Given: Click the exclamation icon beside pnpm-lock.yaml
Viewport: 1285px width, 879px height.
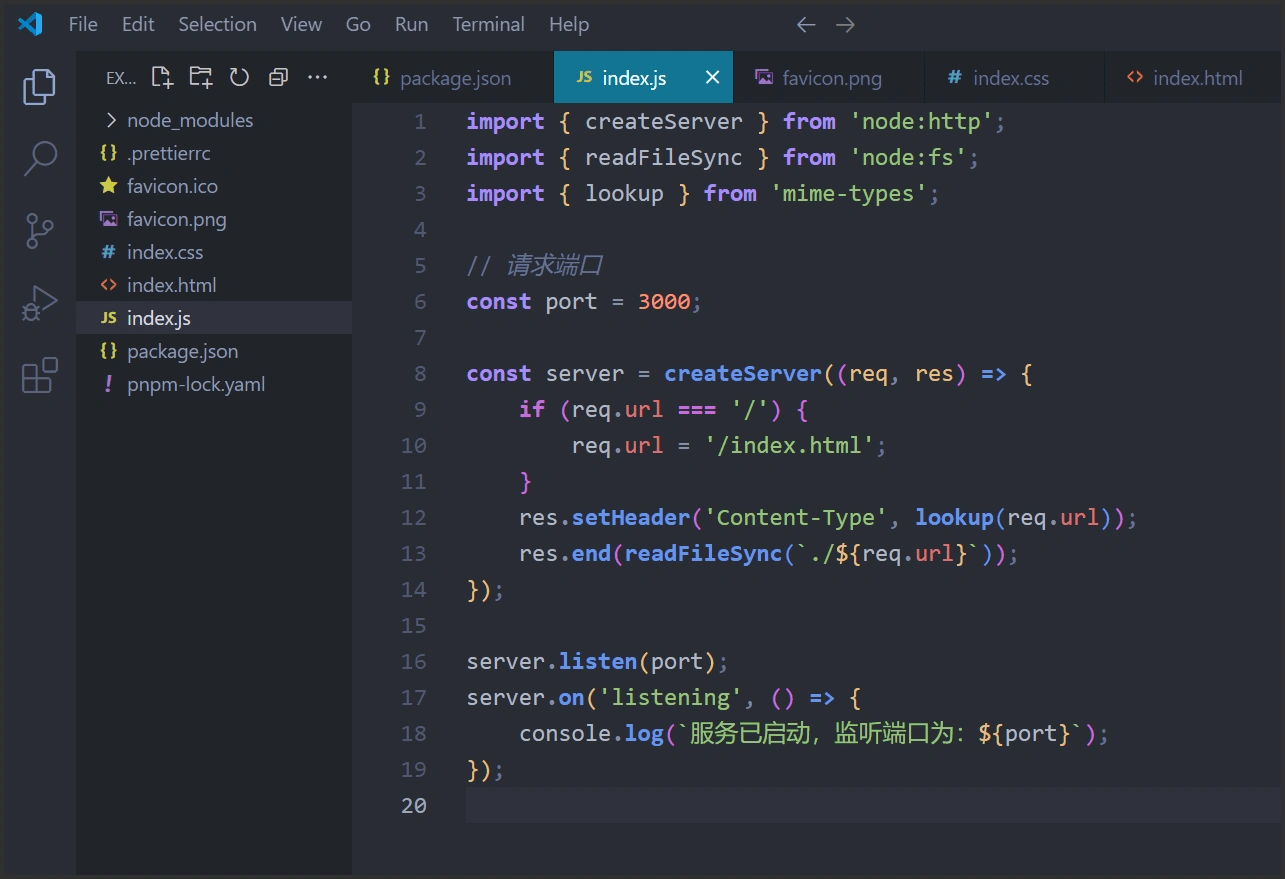Looking at the screenshot, I should click(x=109, y=384).
